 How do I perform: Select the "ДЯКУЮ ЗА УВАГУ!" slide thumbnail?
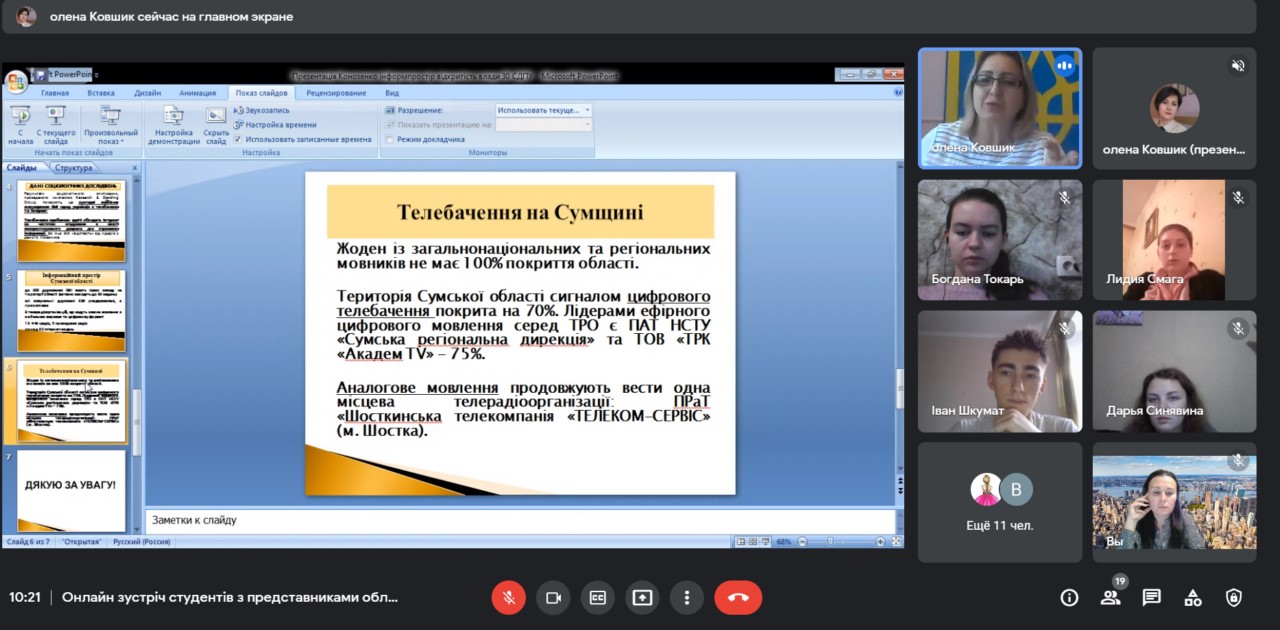(71, 489)
